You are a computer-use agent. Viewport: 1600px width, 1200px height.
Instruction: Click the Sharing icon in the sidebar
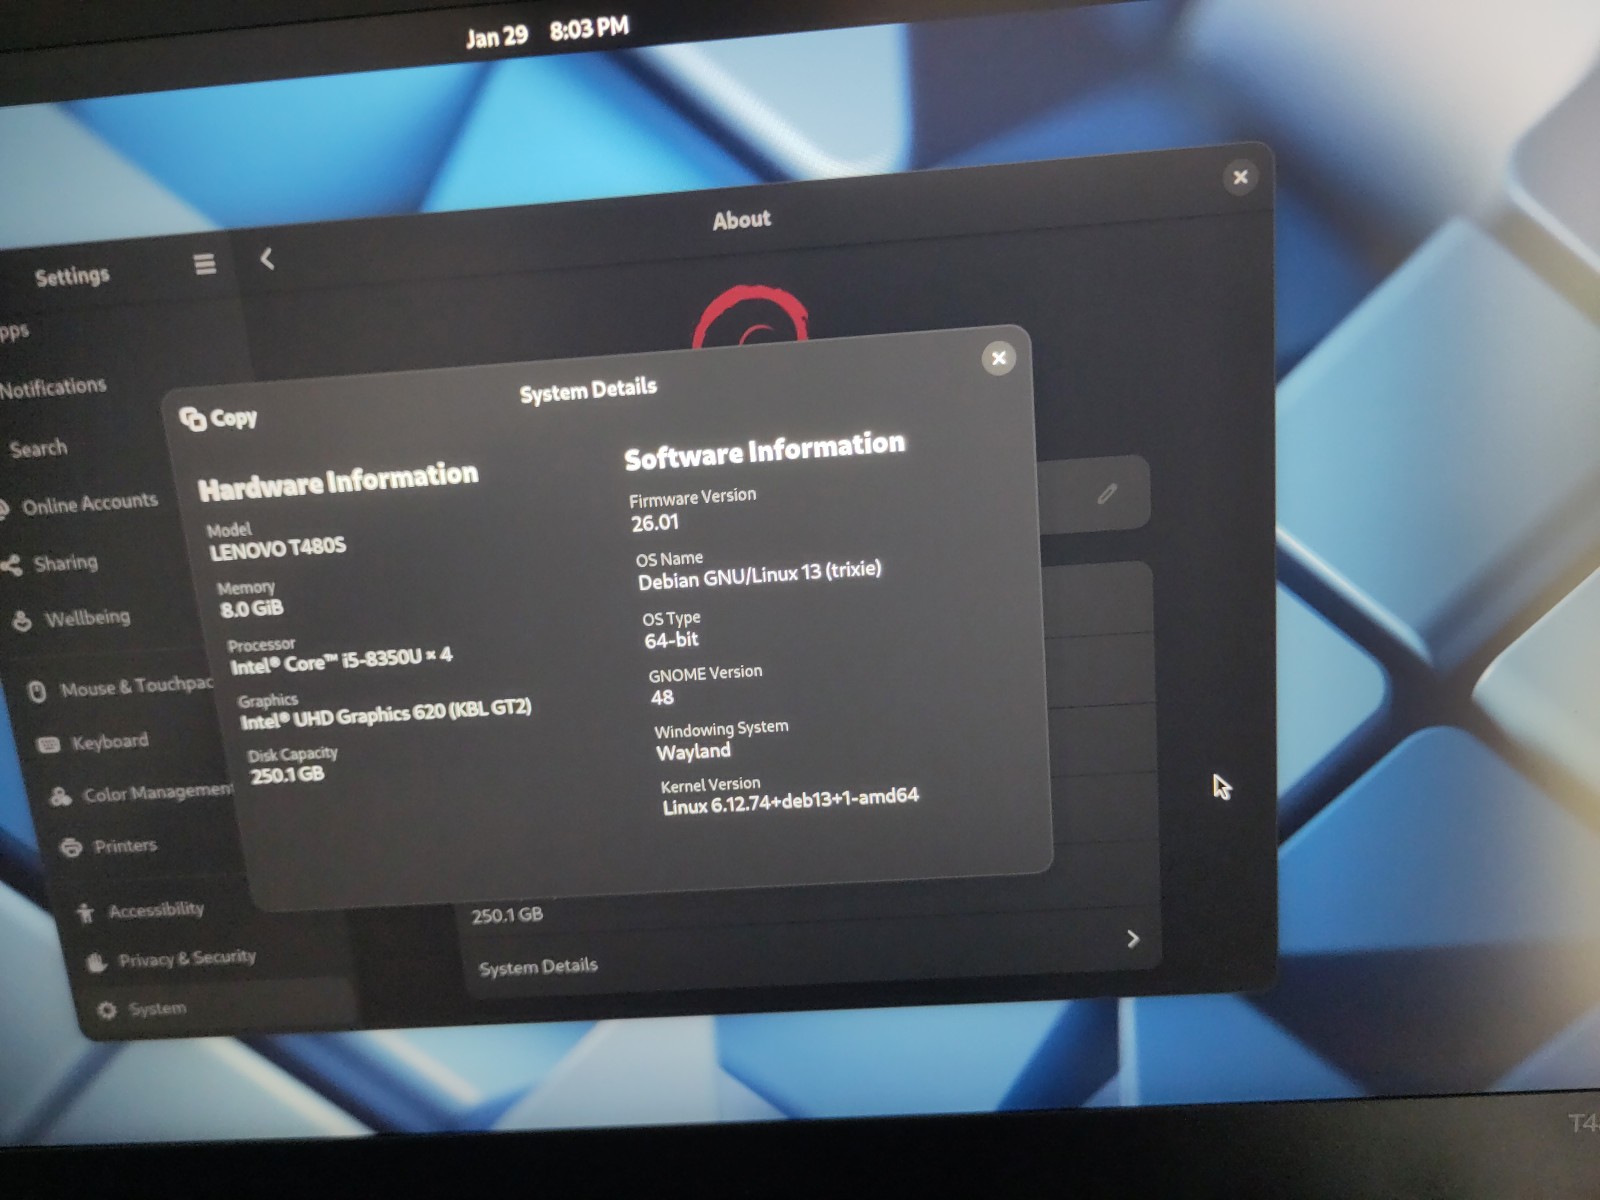click(12, 566)
